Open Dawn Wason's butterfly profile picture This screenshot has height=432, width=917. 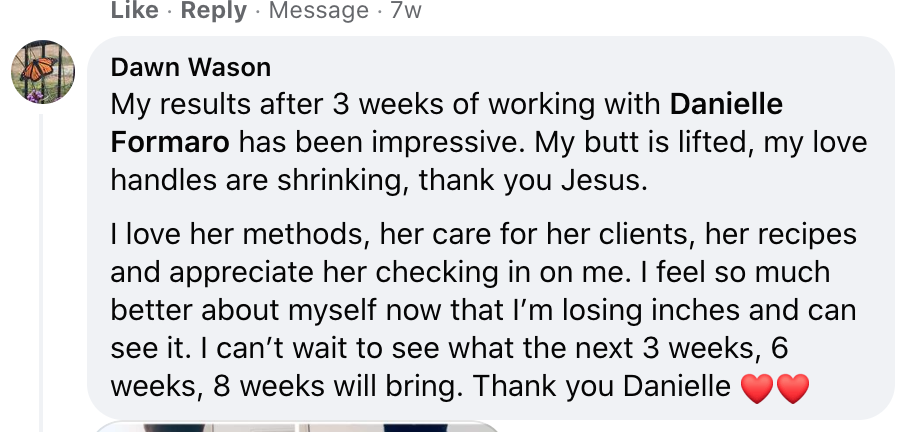point(43,71)
